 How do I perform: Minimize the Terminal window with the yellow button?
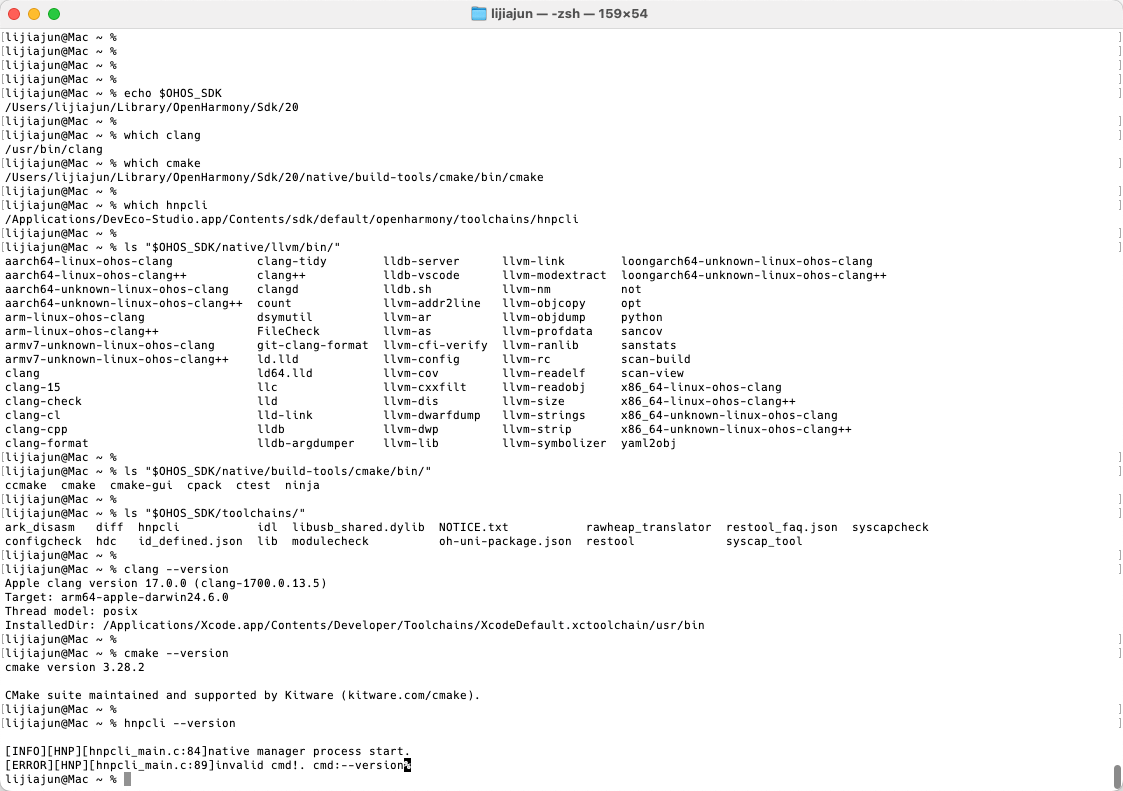(34, 14)
